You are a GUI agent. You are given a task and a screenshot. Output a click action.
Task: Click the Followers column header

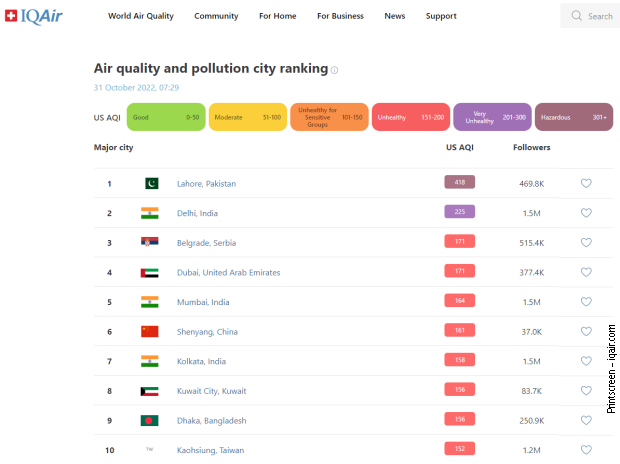(x=531, y=147)
